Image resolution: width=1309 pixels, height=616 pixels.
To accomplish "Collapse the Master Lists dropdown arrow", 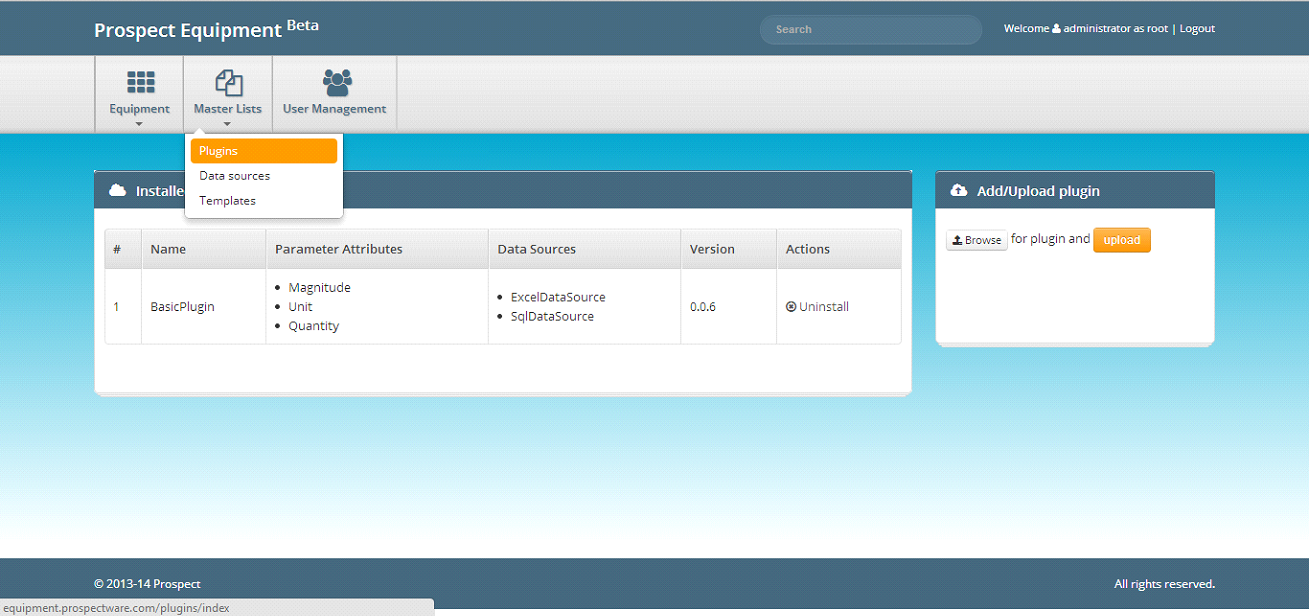I will pos(227,124).
